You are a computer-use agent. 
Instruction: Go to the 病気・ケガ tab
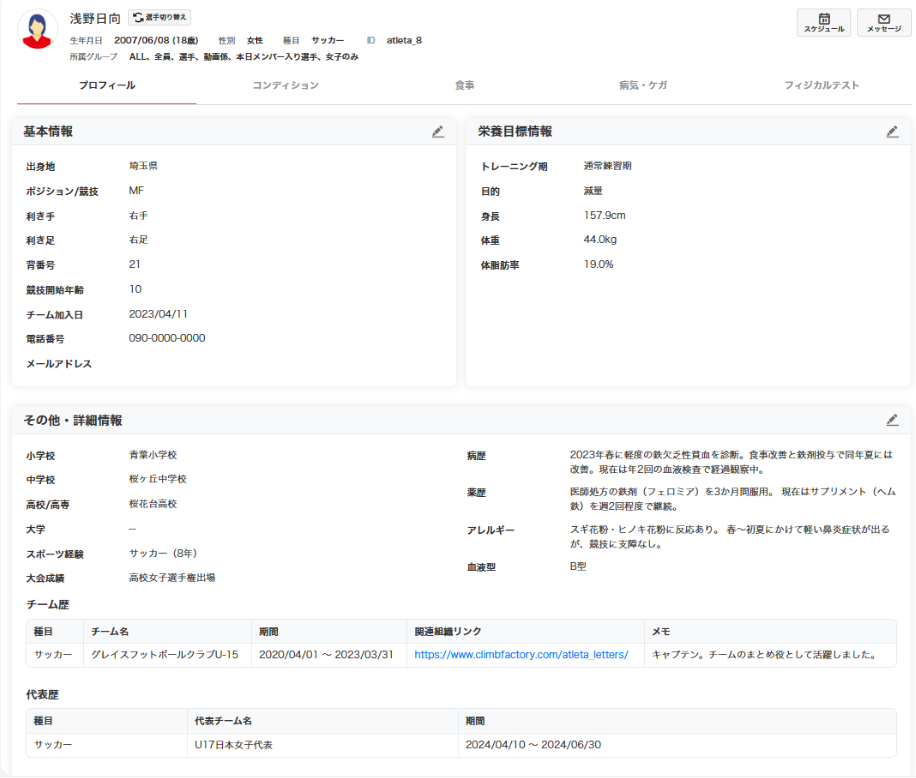point(643,86)
